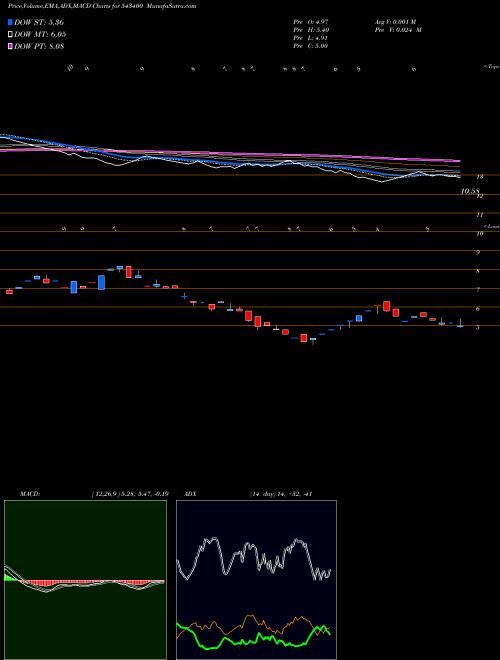
Task: Select the ADX '(14 day) 14, +32, -41' readout
Action: 280,494
